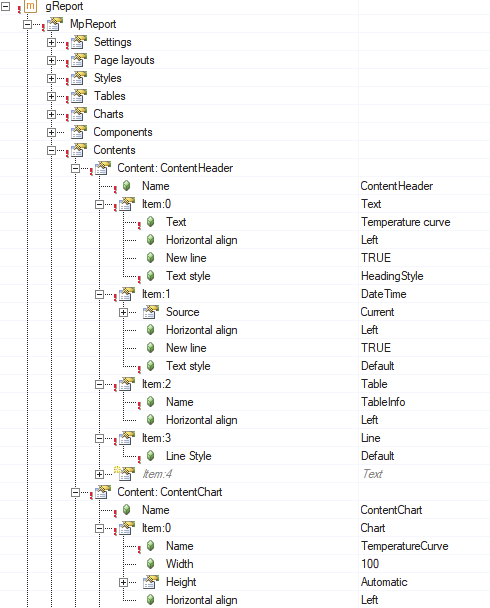Collapse Item:0 under ContentHeader

(x=99, y=204)
